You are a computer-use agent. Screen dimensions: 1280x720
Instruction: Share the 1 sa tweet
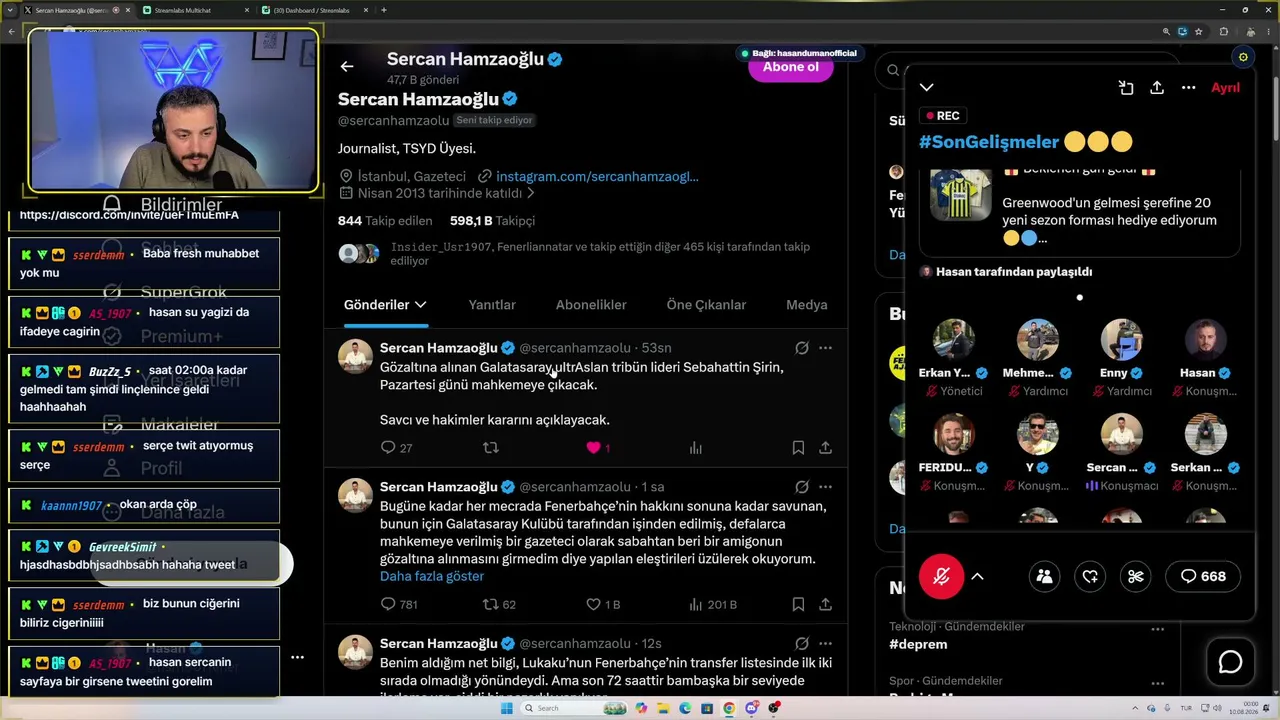826,604
